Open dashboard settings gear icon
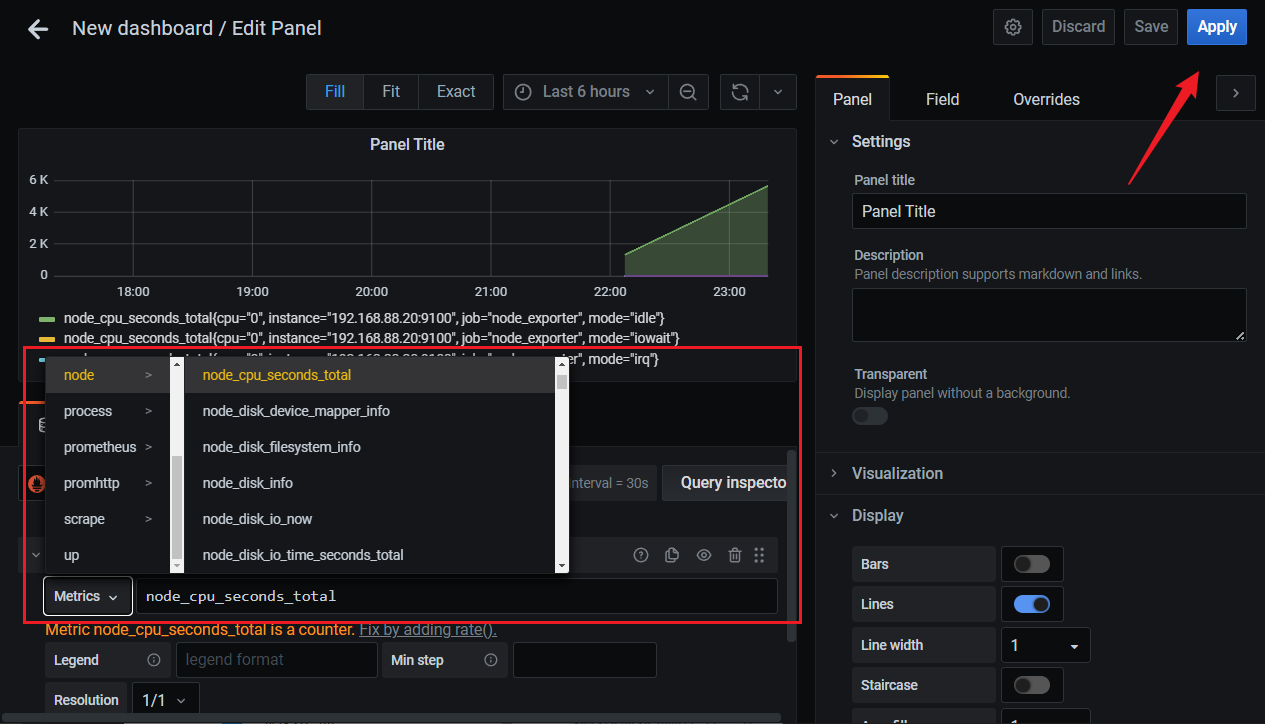Viewport: 1265px width, 724px height. (1012, 27)
